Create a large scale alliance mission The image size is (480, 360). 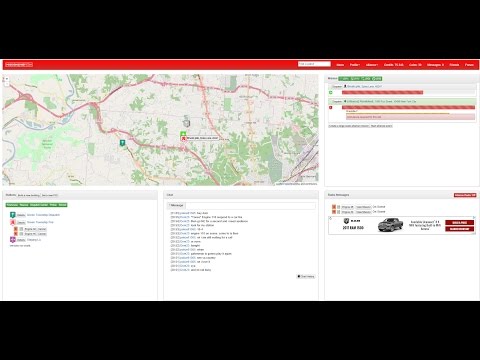(x=349, y=126)
